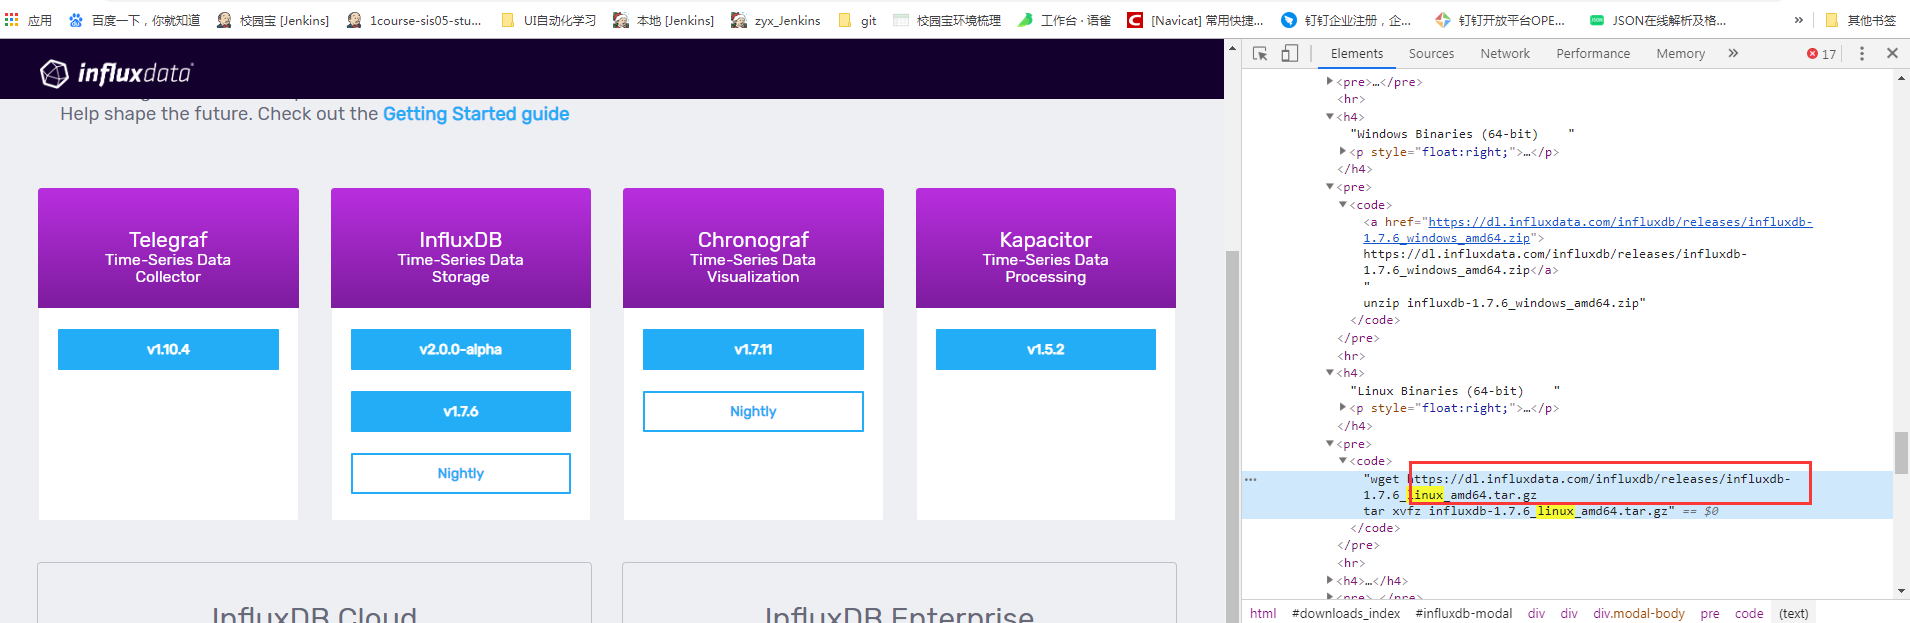
Task: Collapse the pre node below Windows Binaries
Action: tap(1330, 187)
